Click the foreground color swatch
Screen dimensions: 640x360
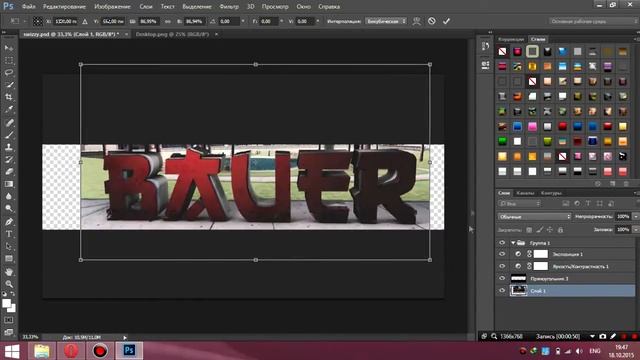7,303
